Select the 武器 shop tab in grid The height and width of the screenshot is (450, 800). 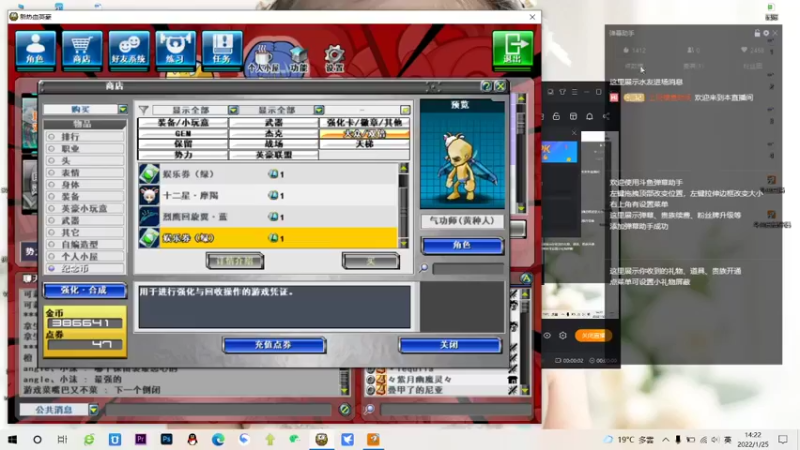pos(274,122)
